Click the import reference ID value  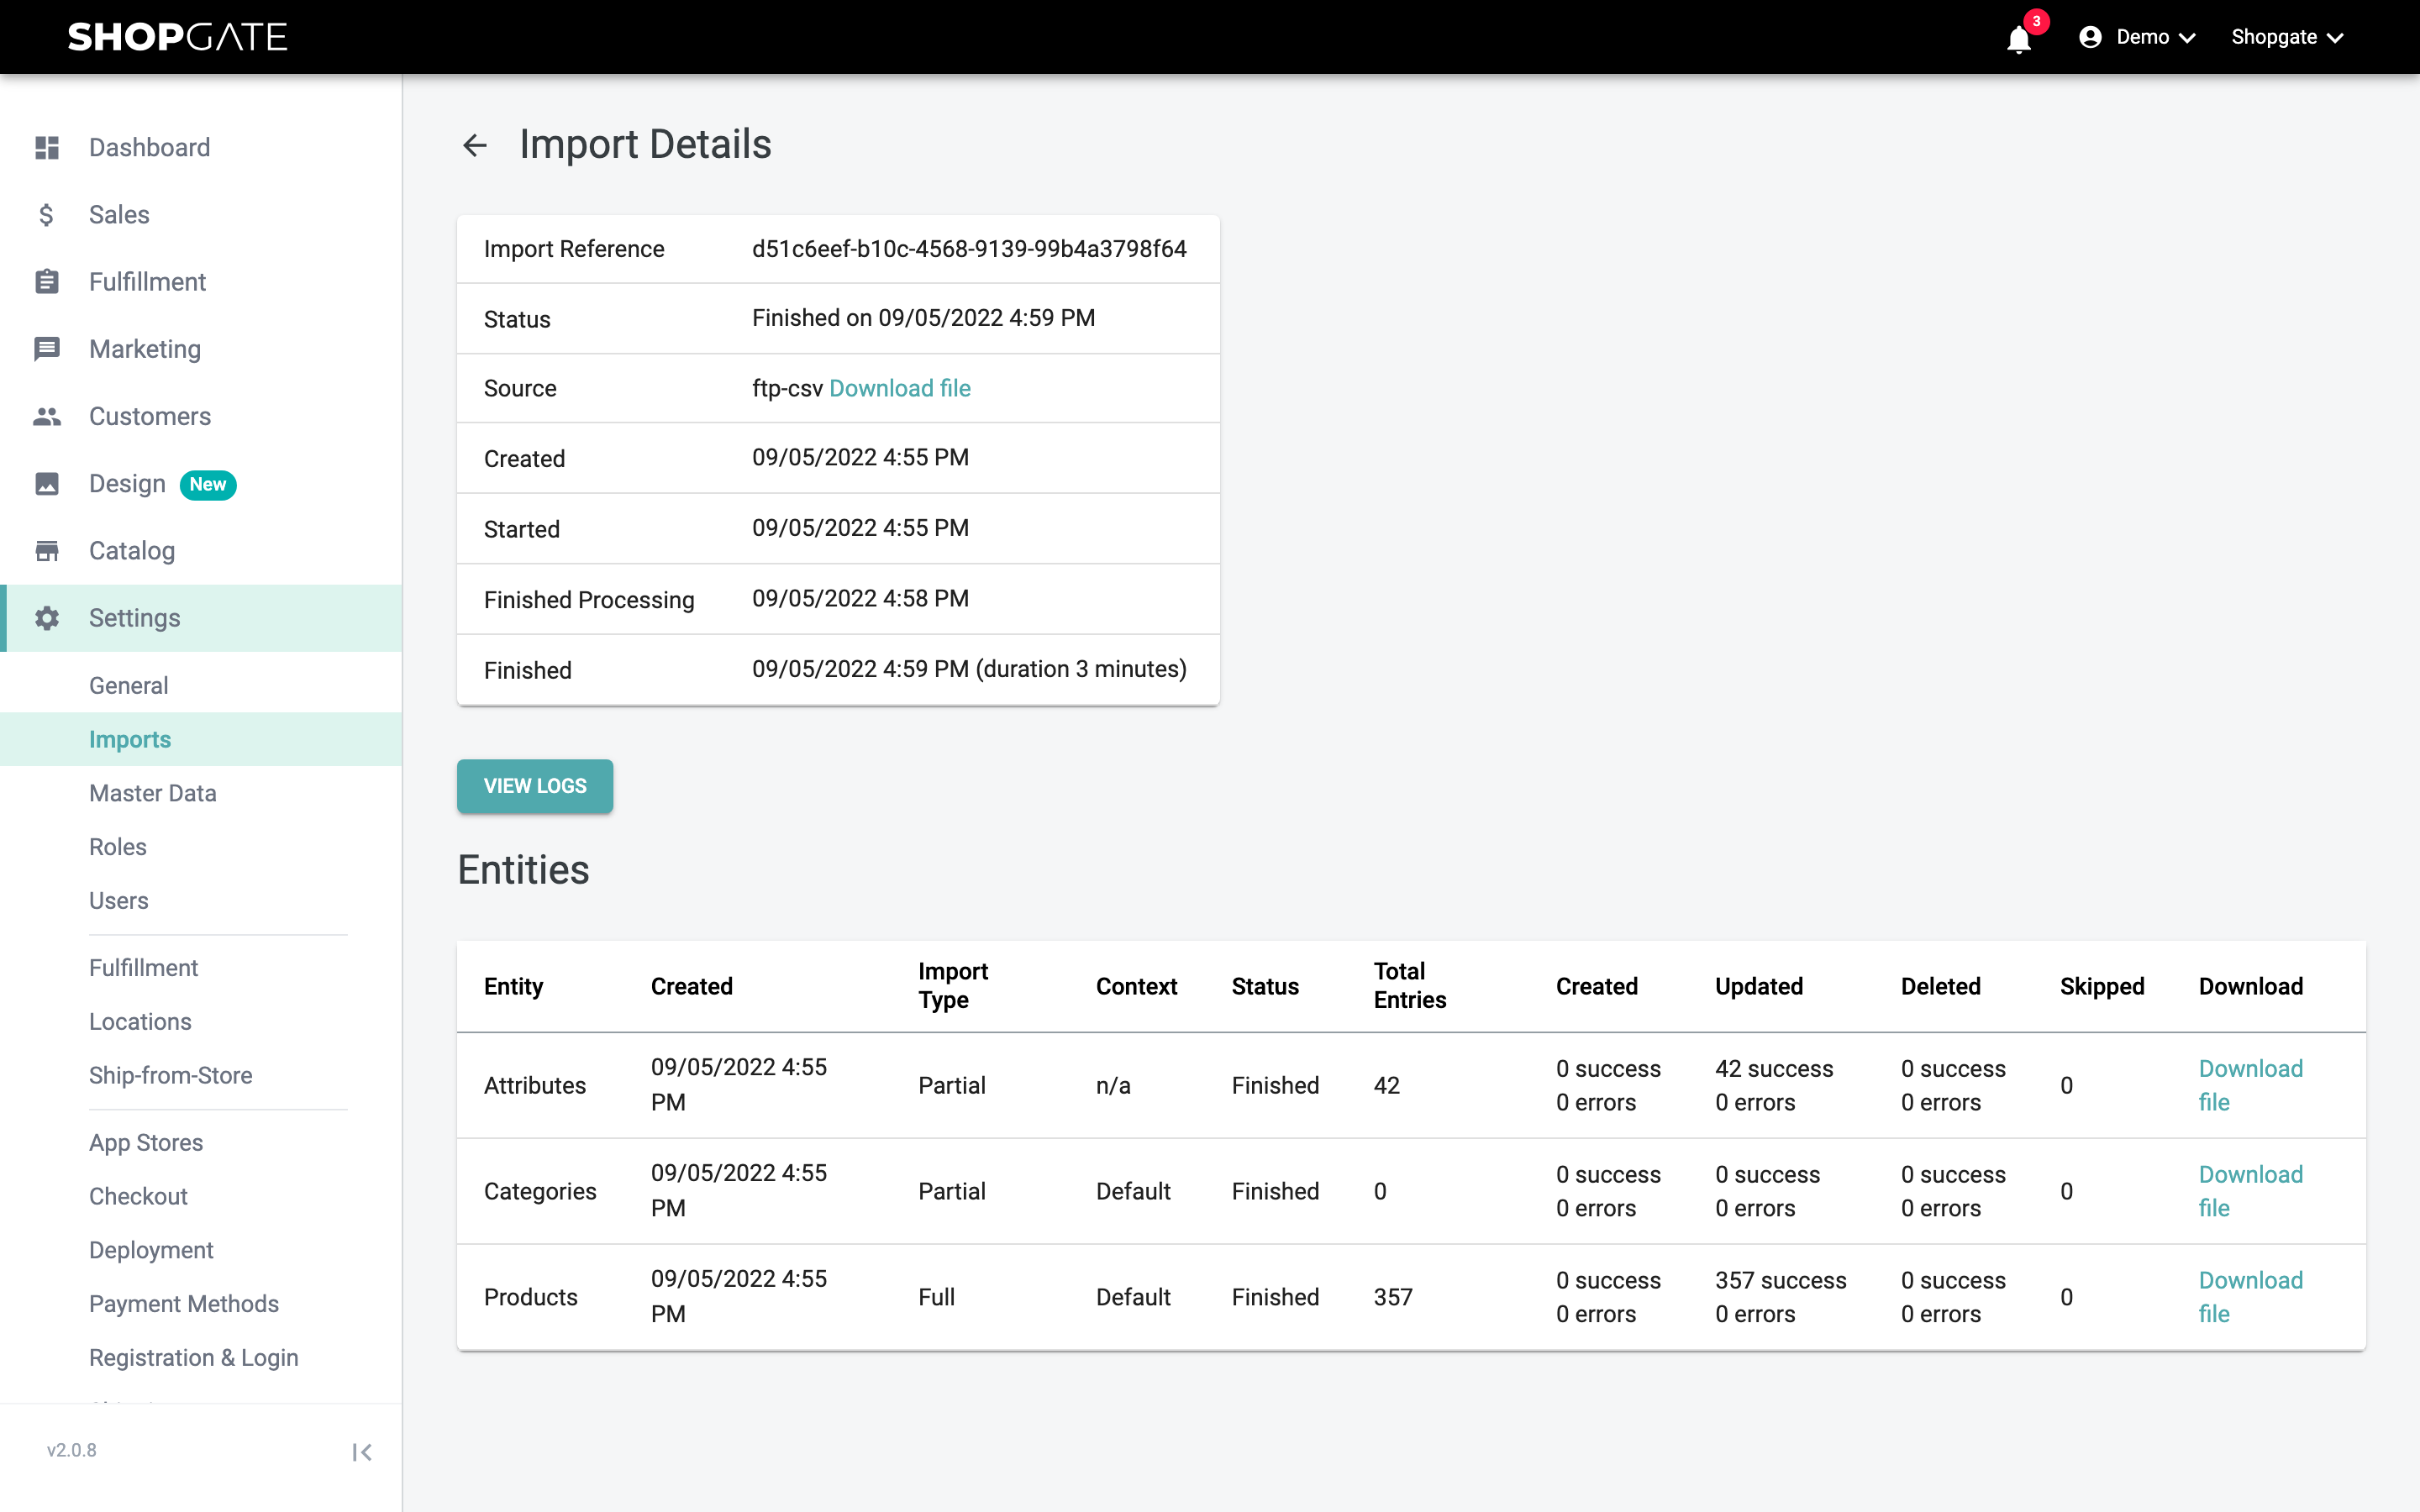969,249
